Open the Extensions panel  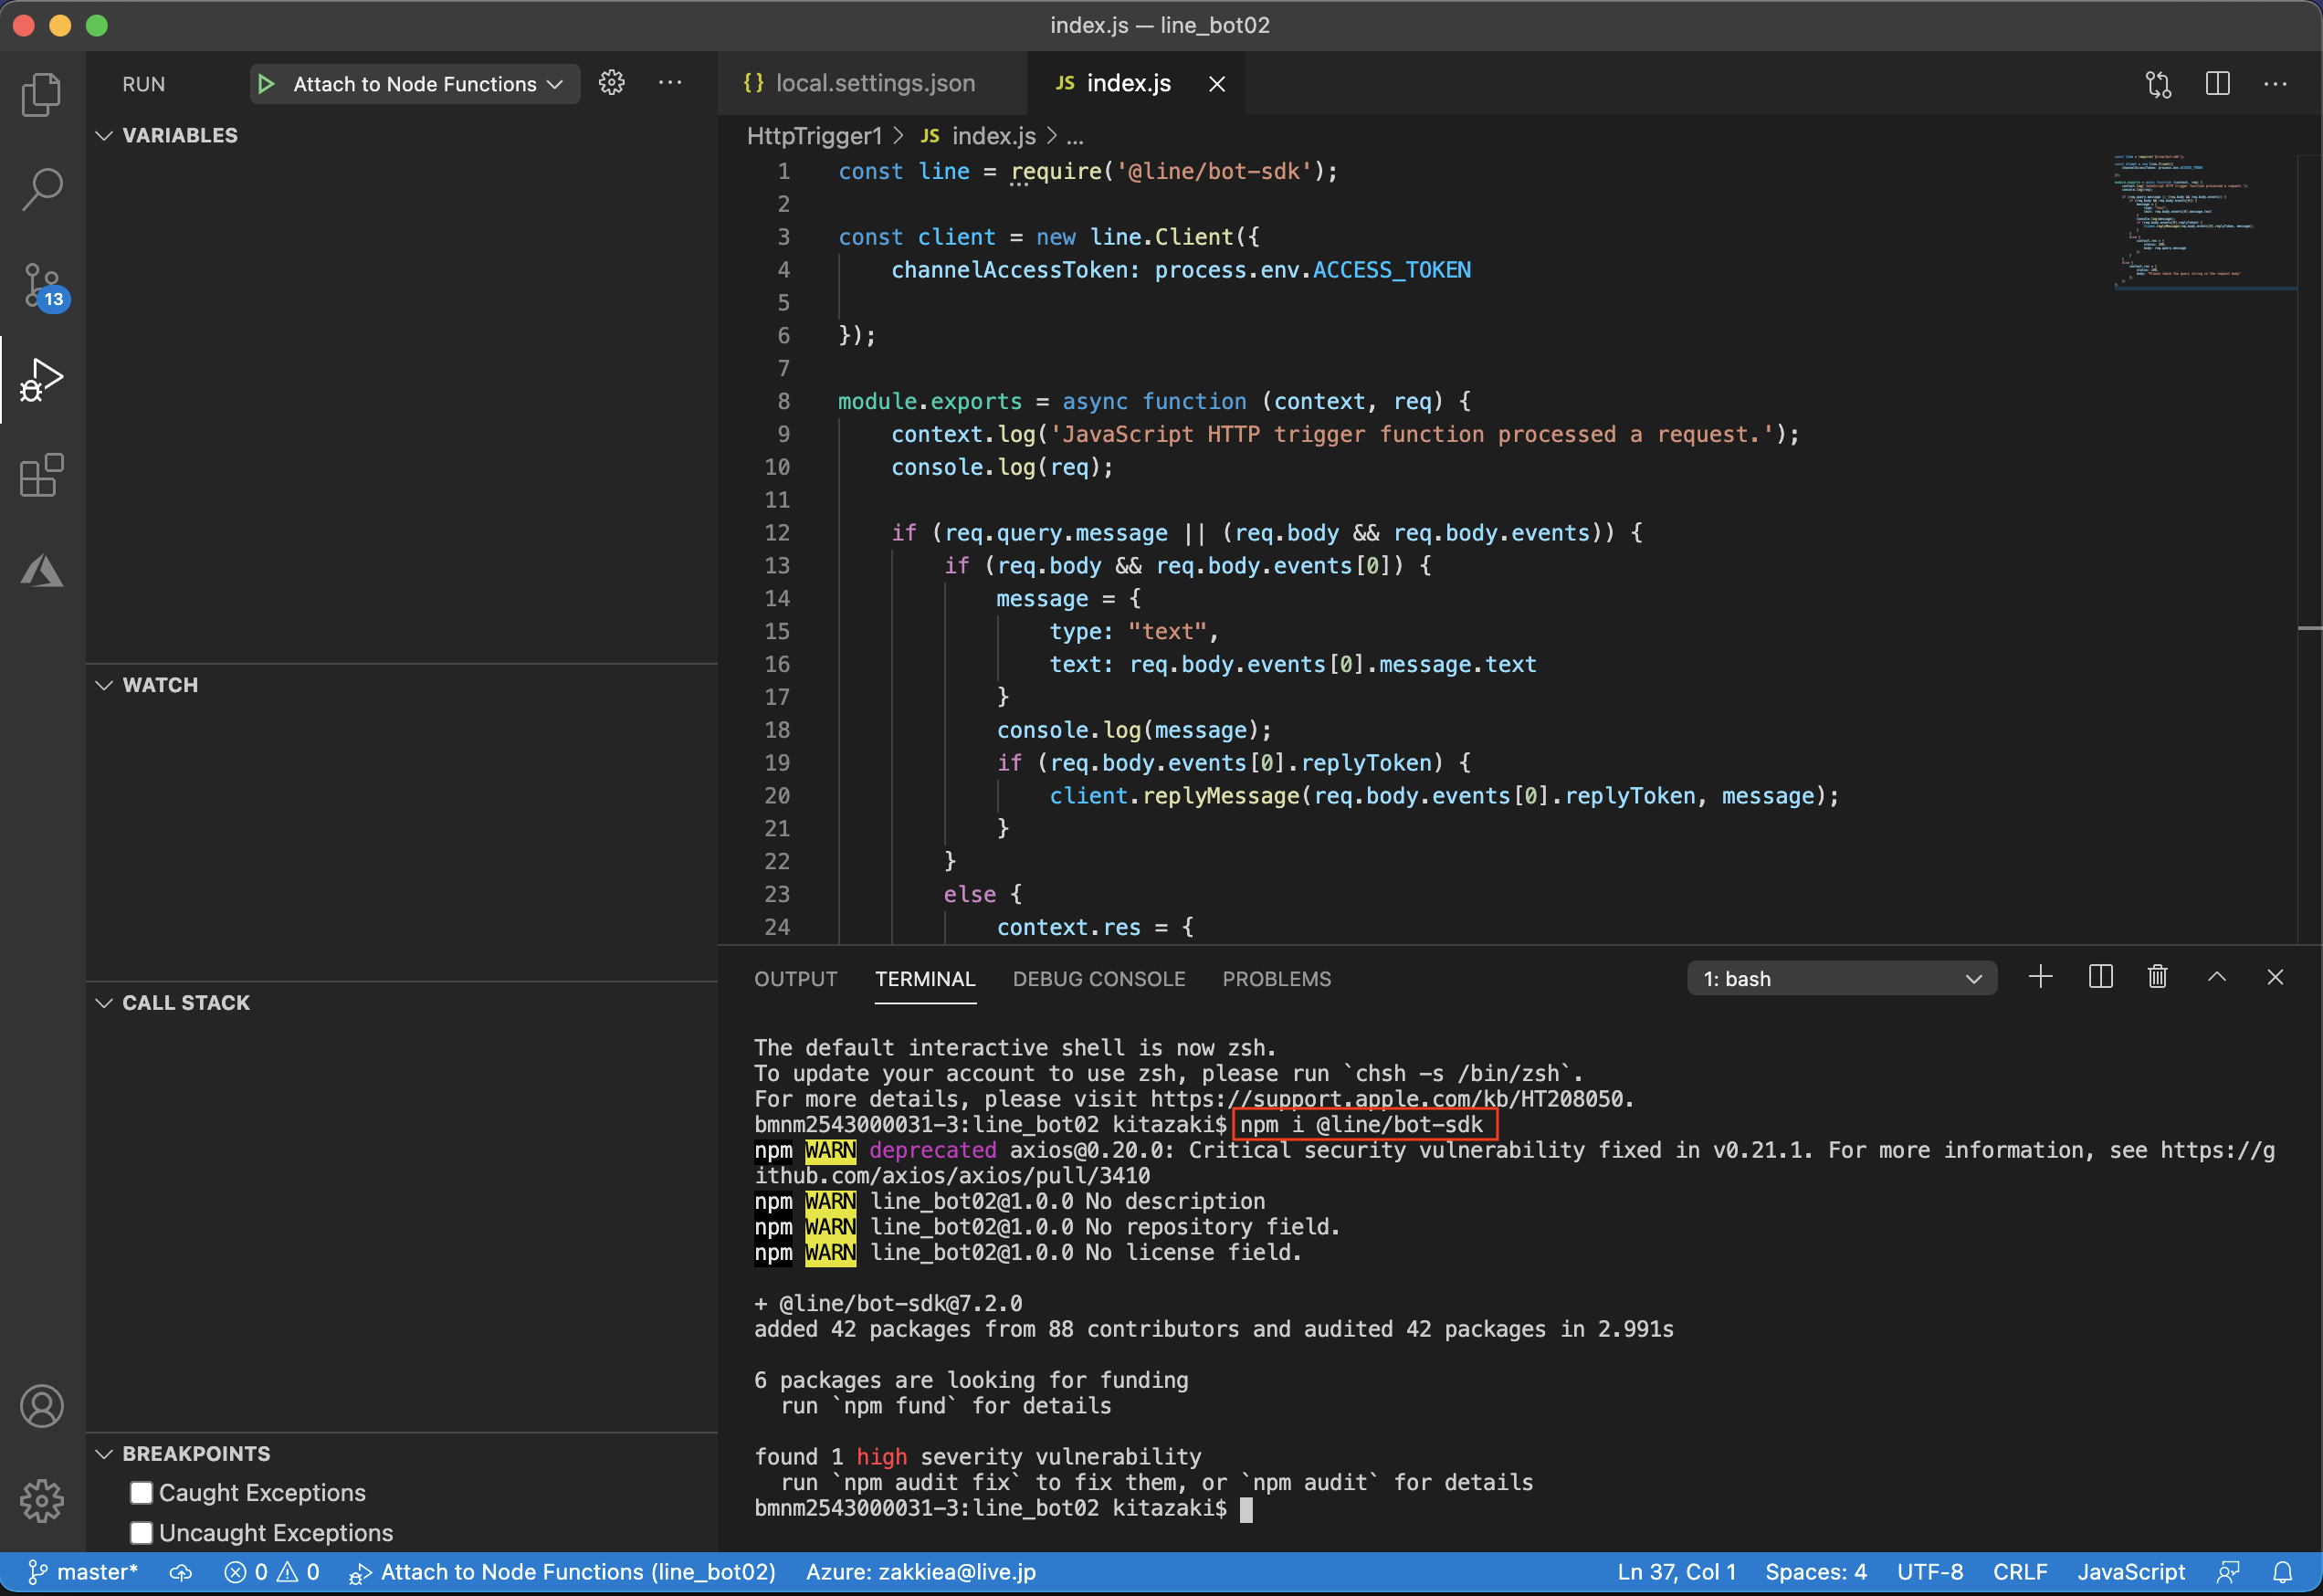click(41, 477)
